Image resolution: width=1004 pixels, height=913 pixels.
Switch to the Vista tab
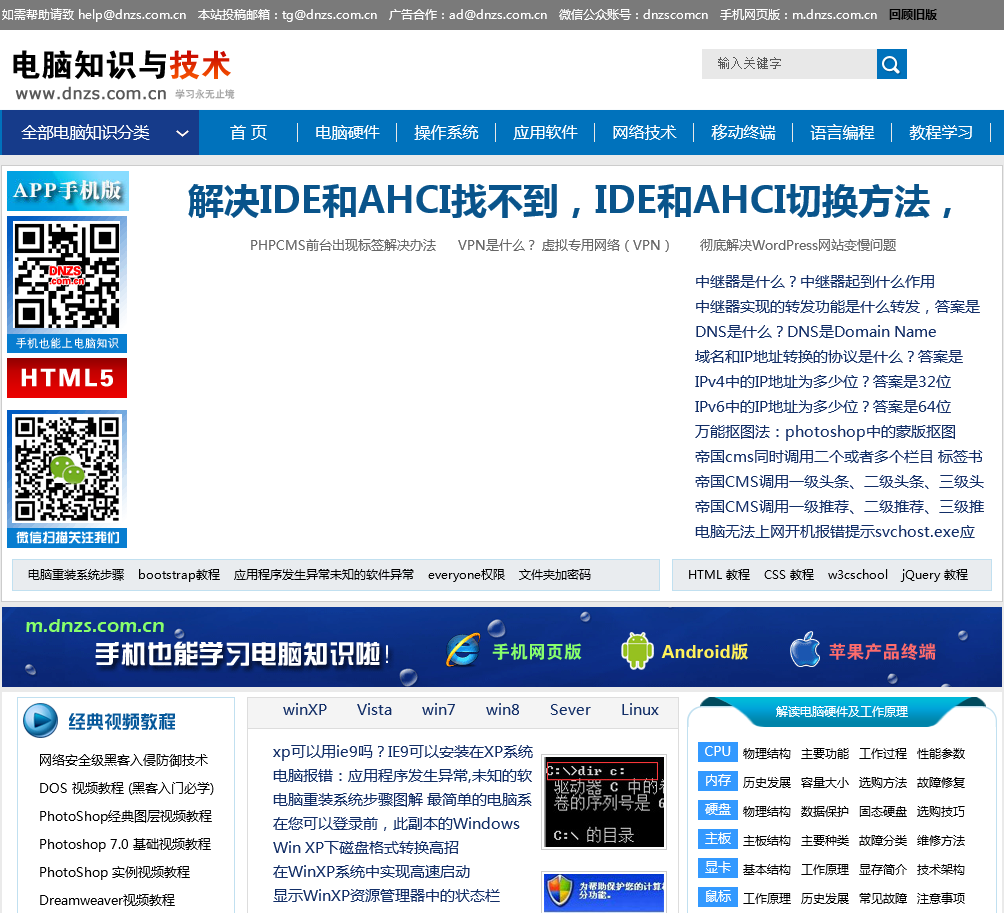374,709
